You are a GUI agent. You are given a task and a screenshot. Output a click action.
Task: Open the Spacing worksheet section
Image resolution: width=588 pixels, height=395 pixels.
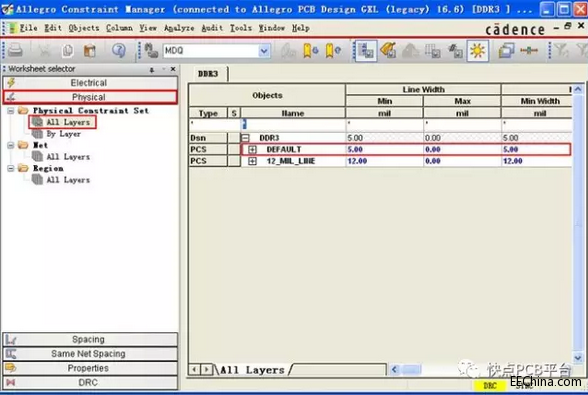pyautogui.click(x=90, y=339)
